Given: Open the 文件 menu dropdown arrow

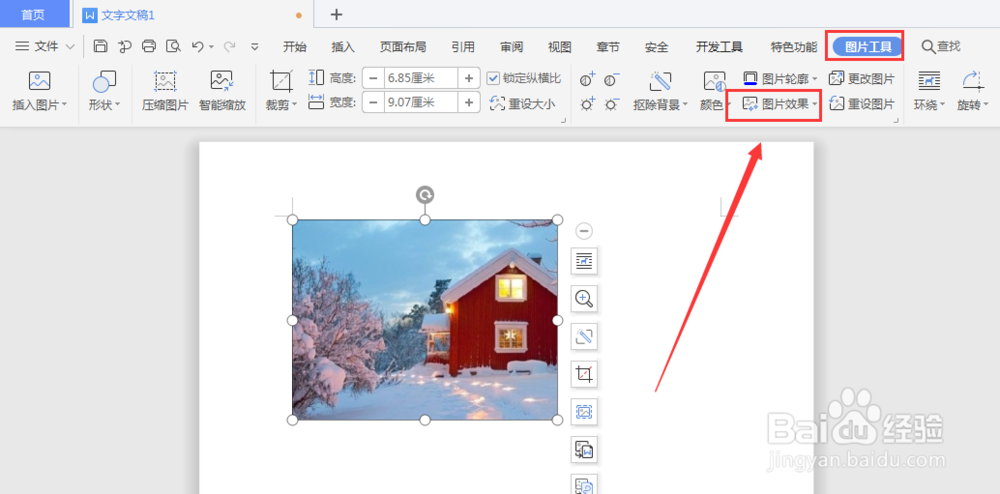Looking at the screenshot, I should pyautogui.click(x=70, y=47).
